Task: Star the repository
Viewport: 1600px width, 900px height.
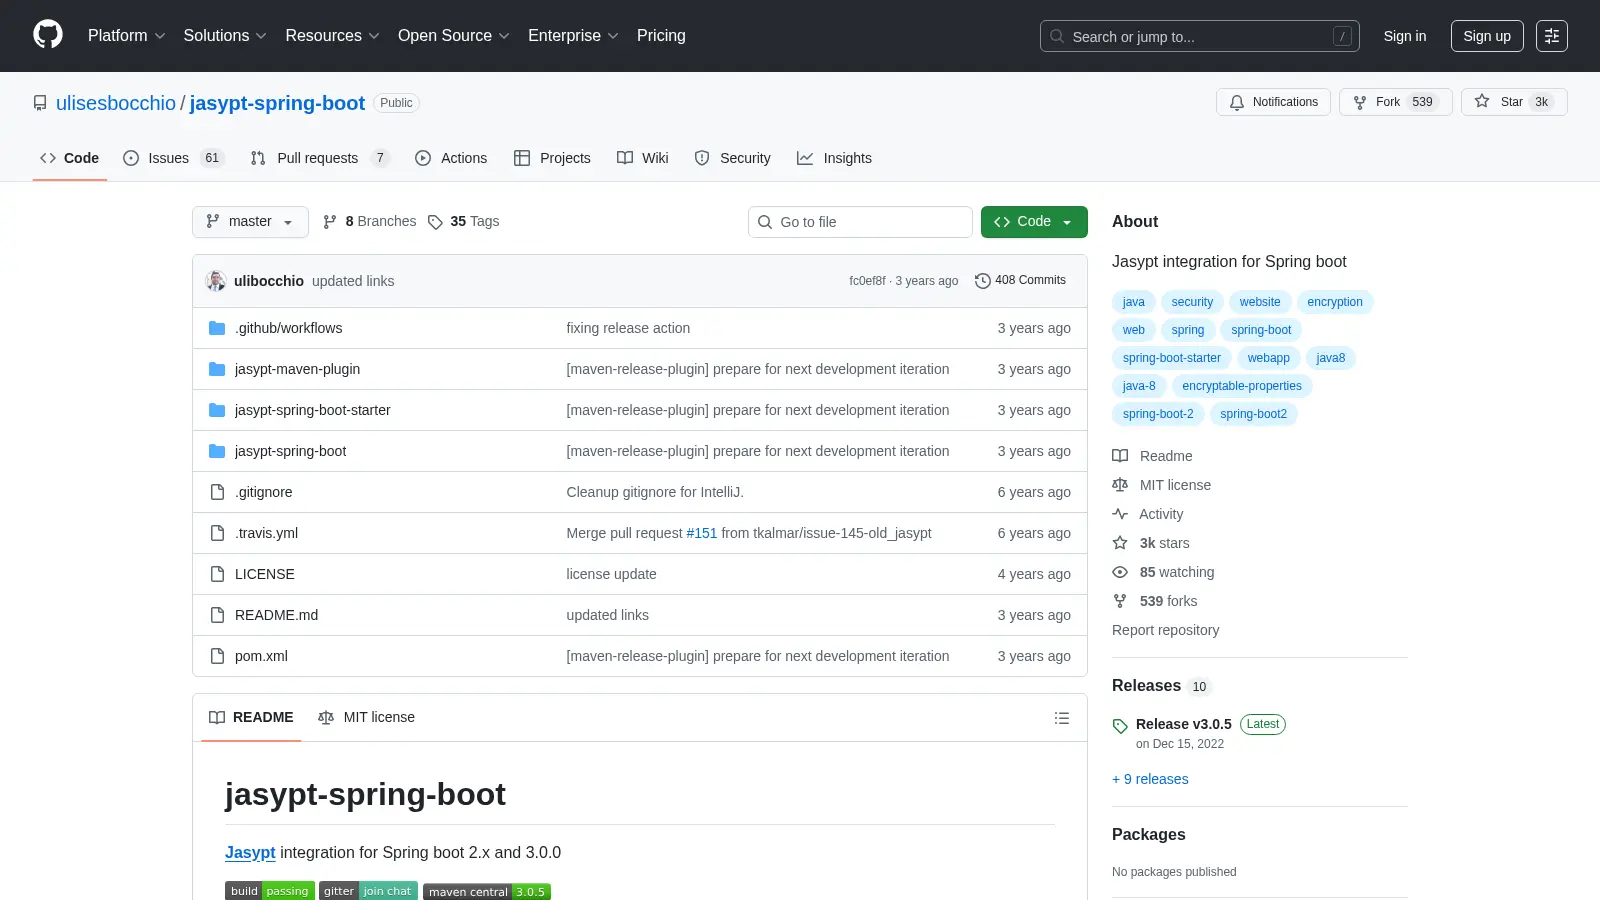Action: [1514, 102]
